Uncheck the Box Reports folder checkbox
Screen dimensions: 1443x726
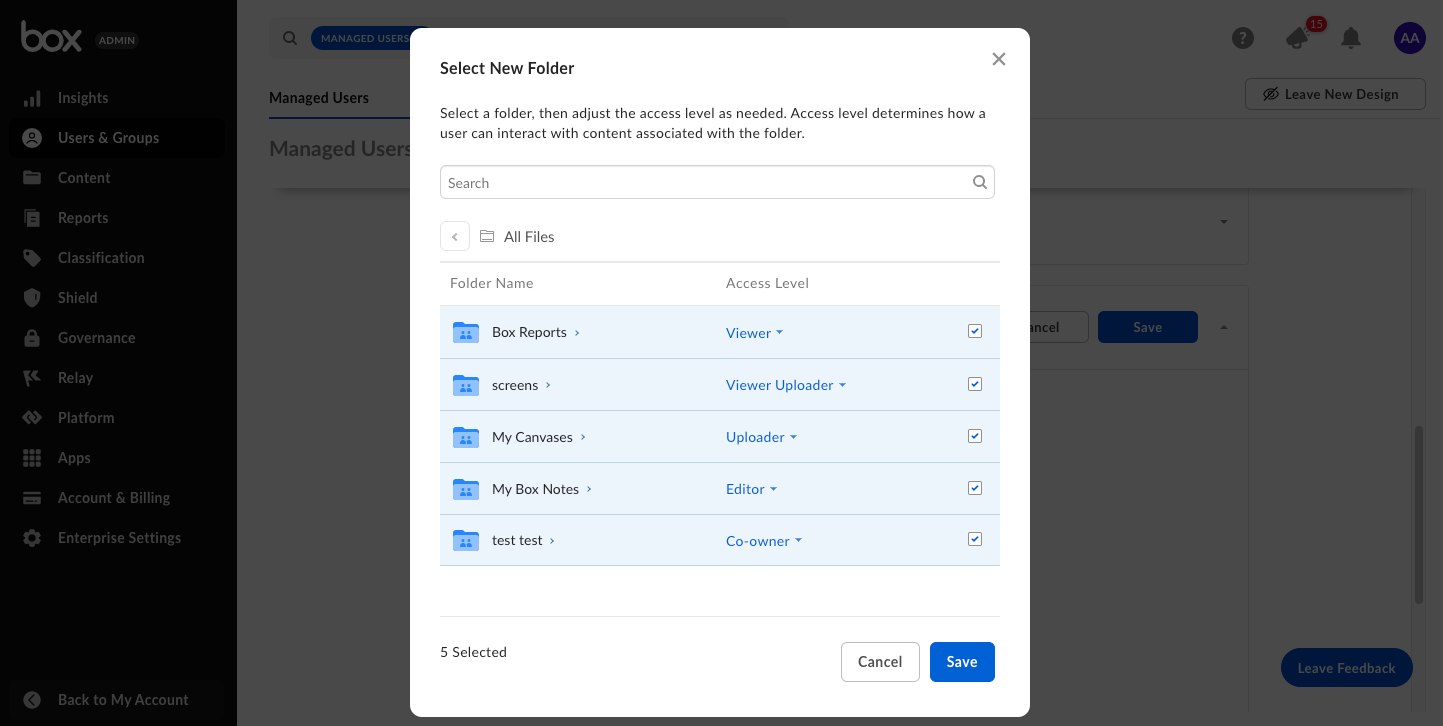tap(975, 331)
